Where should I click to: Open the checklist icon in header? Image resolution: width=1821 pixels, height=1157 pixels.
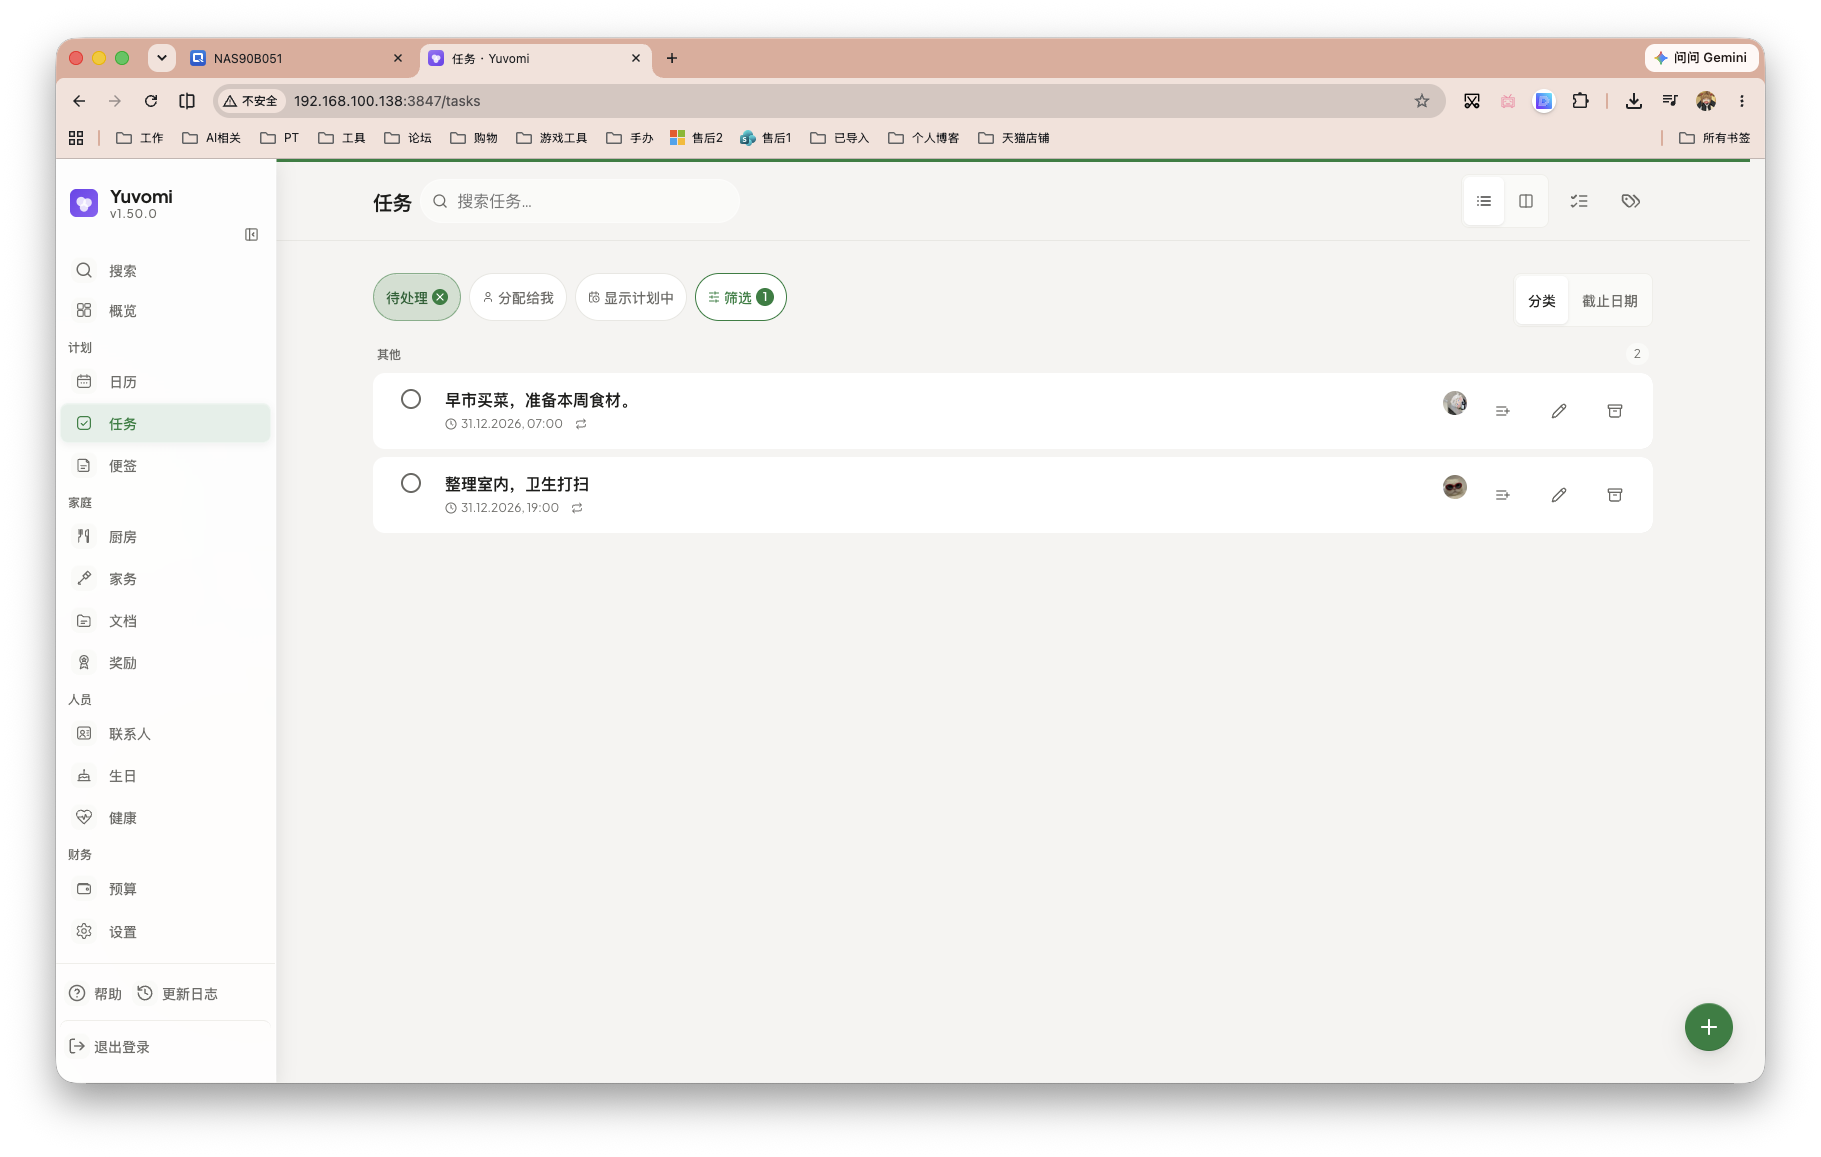1579,201
